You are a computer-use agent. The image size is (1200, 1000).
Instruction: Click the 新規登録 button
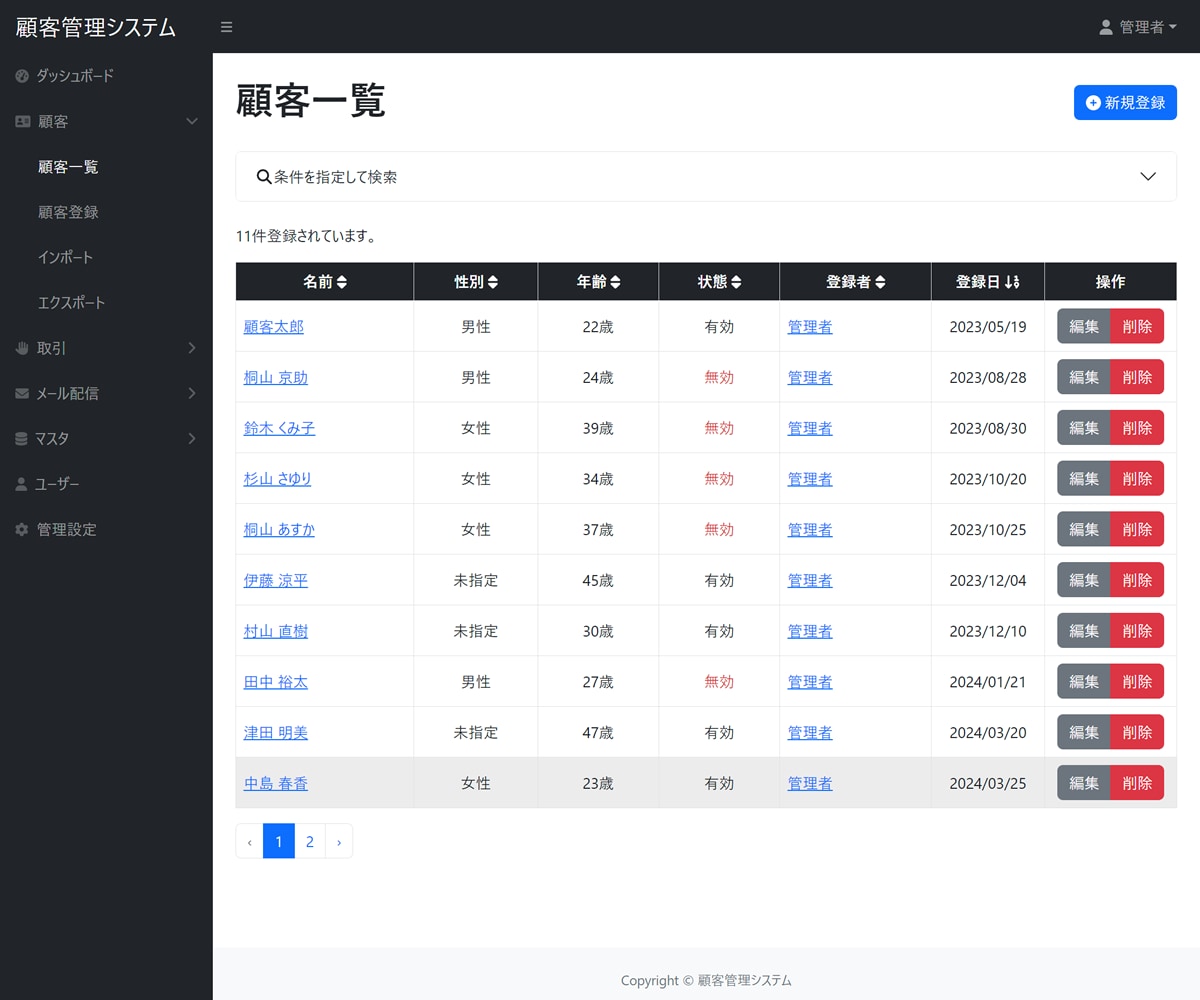click(x=1125, y=102)
